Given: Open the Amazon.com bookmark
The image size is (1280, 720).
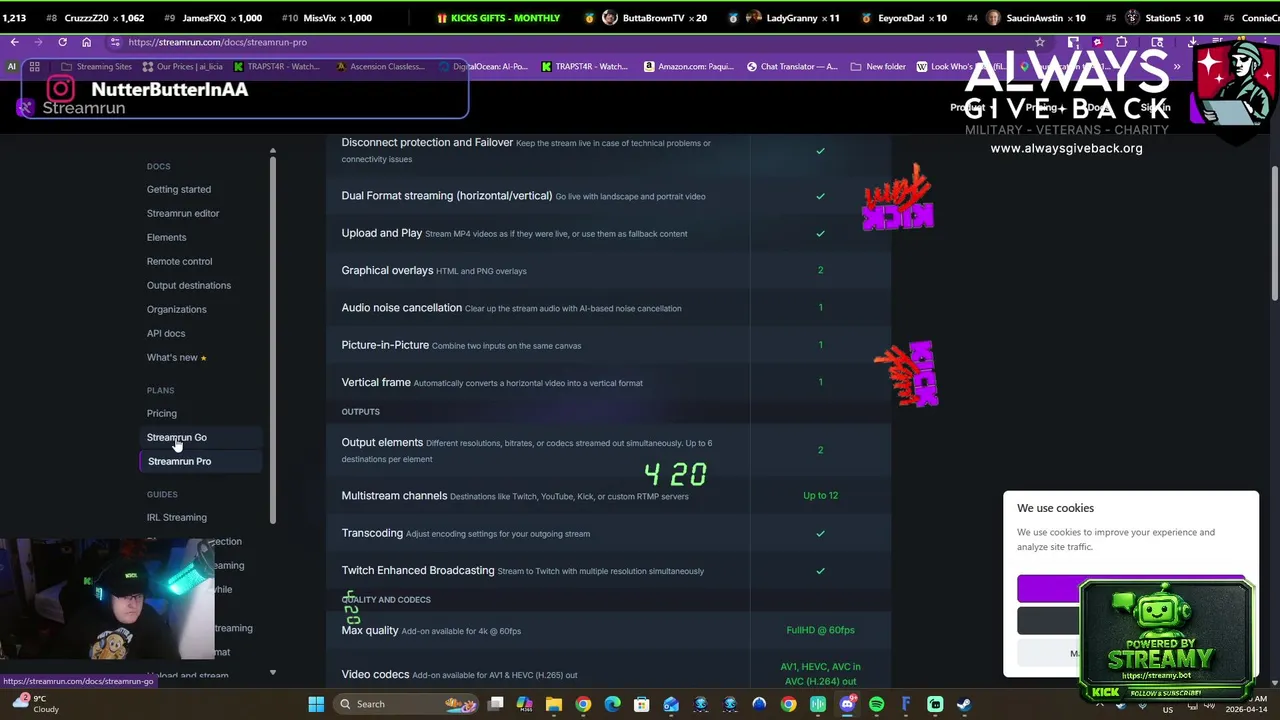Looking at the screenshot, I should point(688,67).
